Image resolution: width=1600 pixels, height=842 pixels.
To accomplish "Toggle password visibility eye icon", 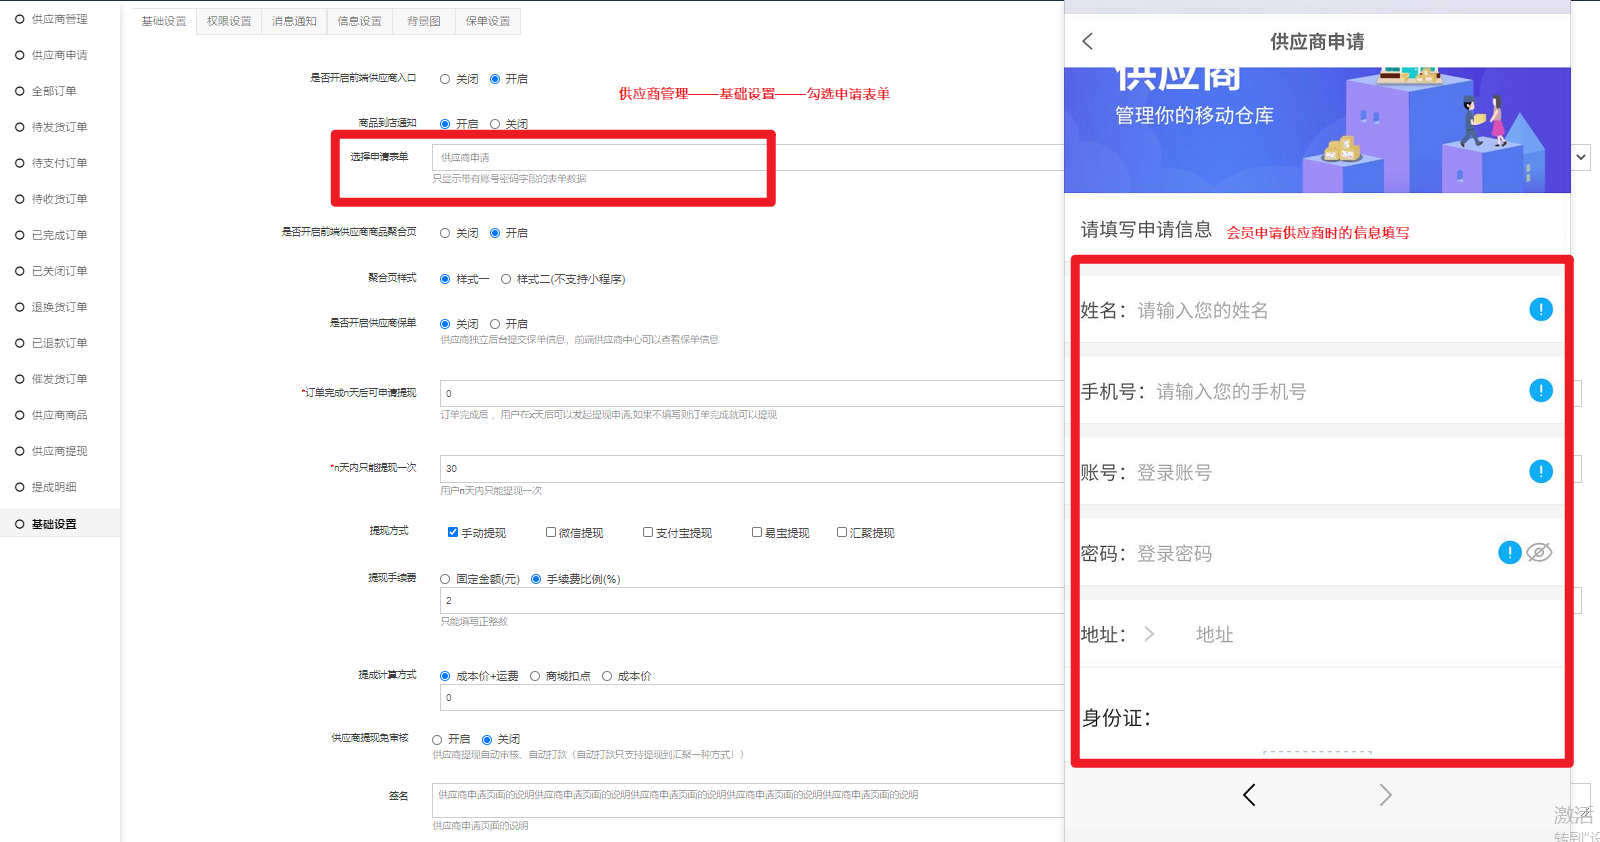I will (1540, 552).
